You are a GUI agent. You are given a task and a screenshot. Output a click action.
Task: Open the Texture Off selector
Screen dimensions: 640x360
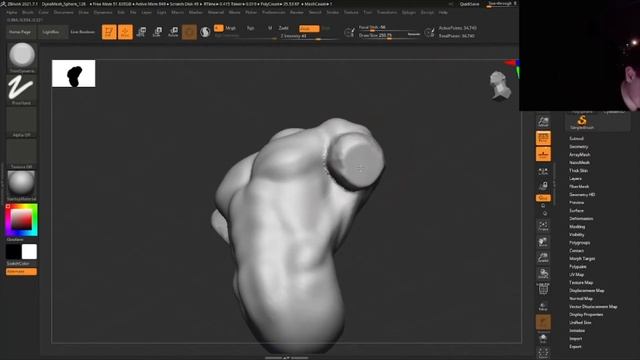tap(22, 153)
